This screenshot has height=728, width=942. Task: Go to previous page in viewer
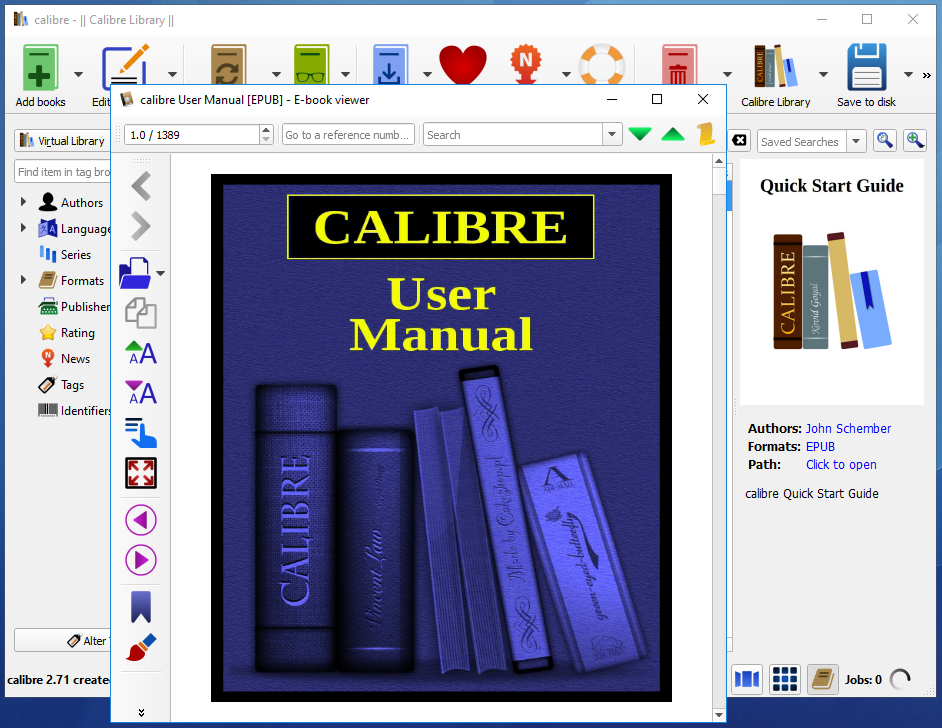pyautogui.click(x=141, y=520)
